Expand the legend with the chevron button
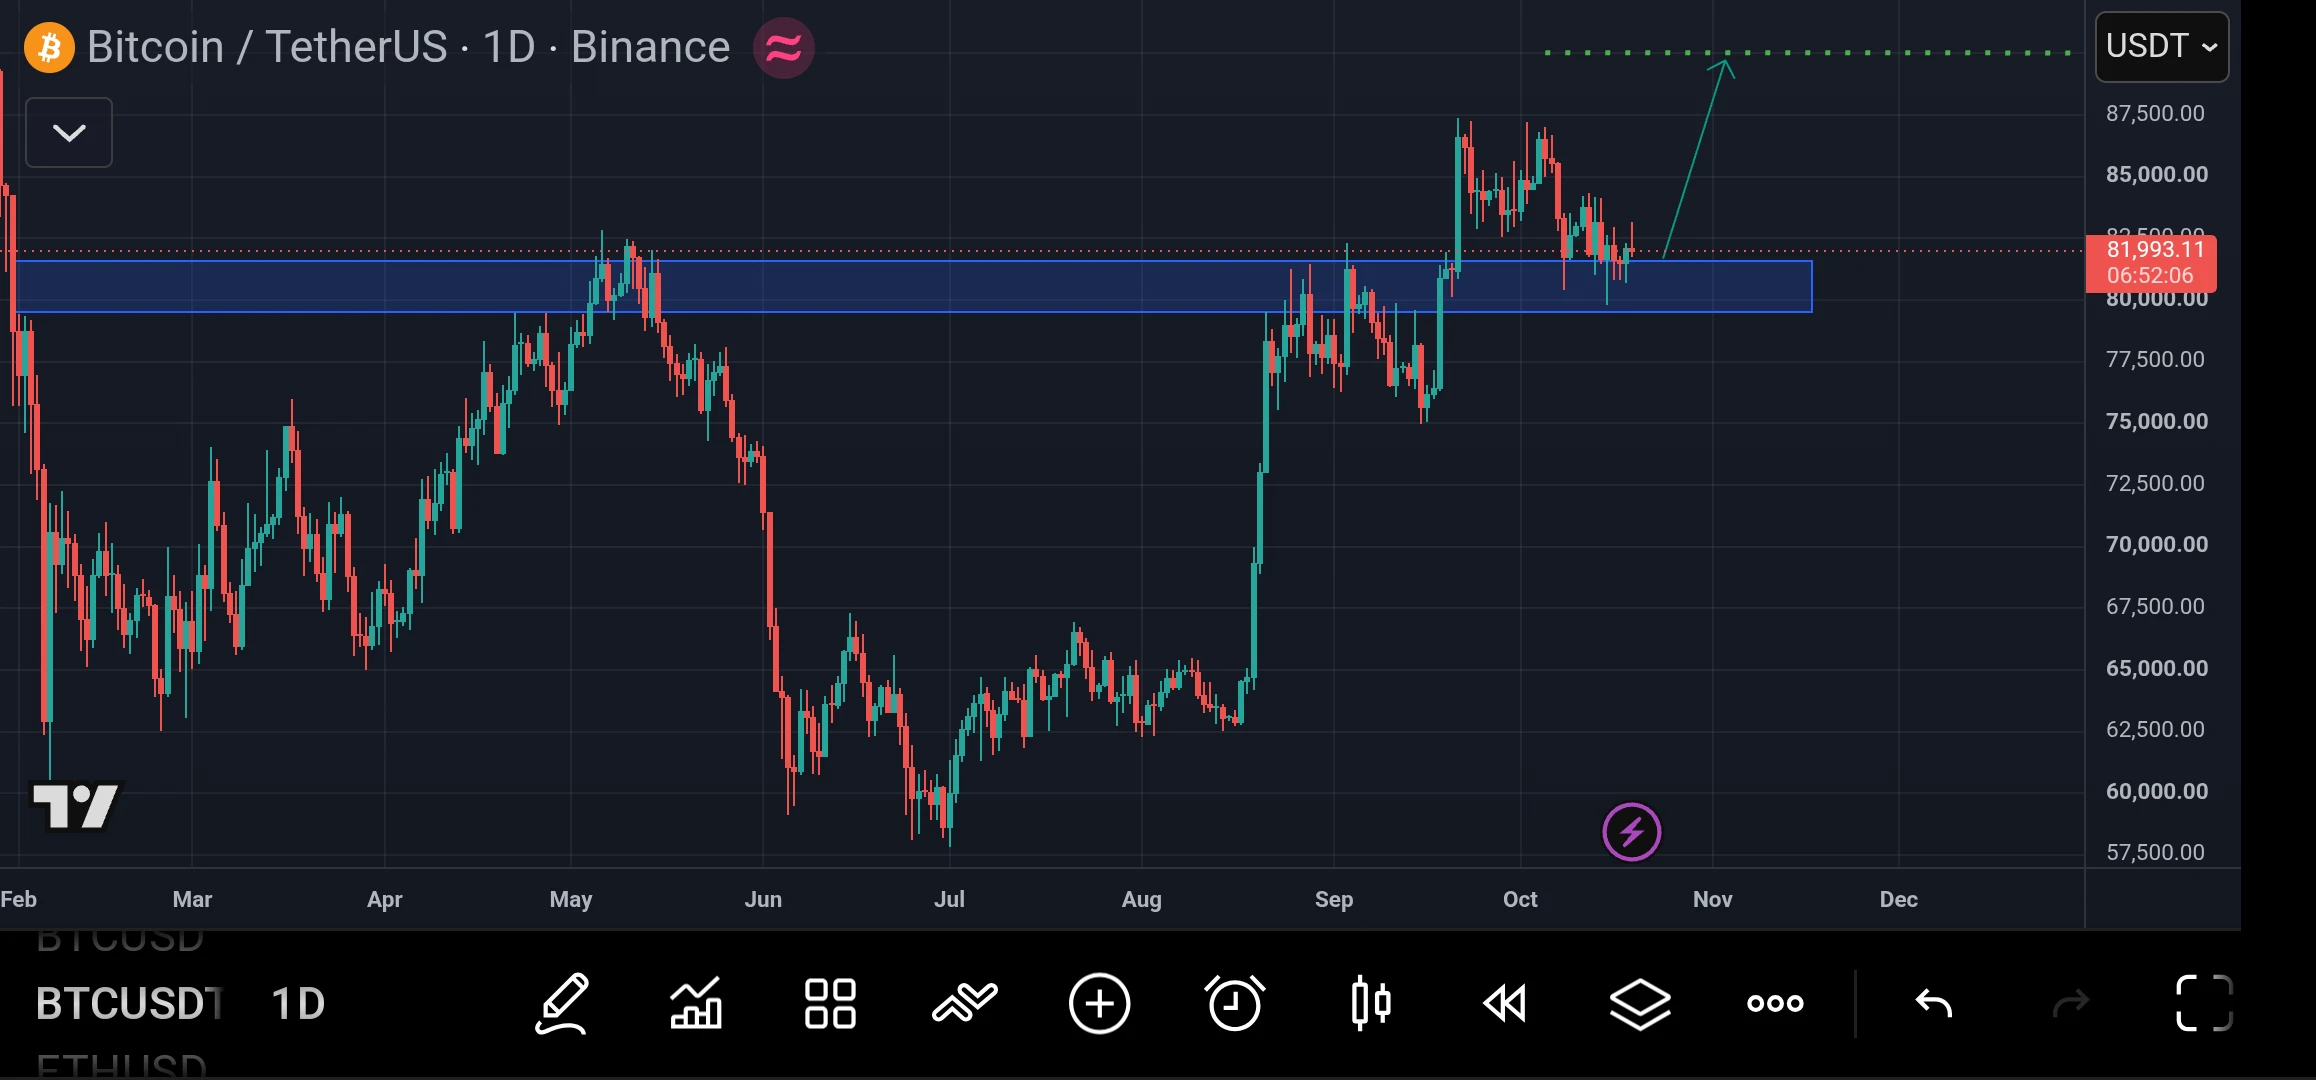Viewport: 2316px width, 1080px height. (x=69, y=132)
